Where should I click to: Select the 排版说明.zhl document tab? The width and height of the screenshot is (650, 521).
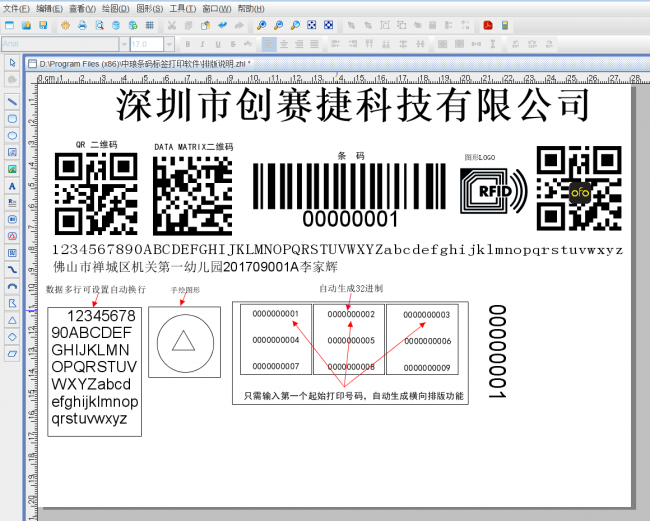(x=139, y=64)
